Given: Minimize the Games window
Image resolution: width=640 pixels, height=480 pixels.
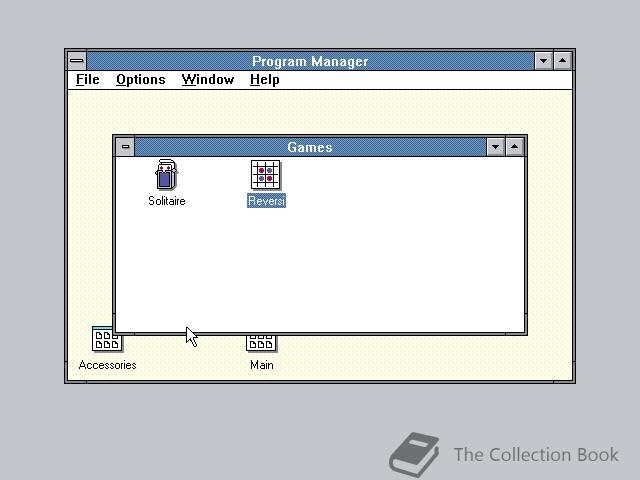Looking at the screenshot, I should 496,147.
